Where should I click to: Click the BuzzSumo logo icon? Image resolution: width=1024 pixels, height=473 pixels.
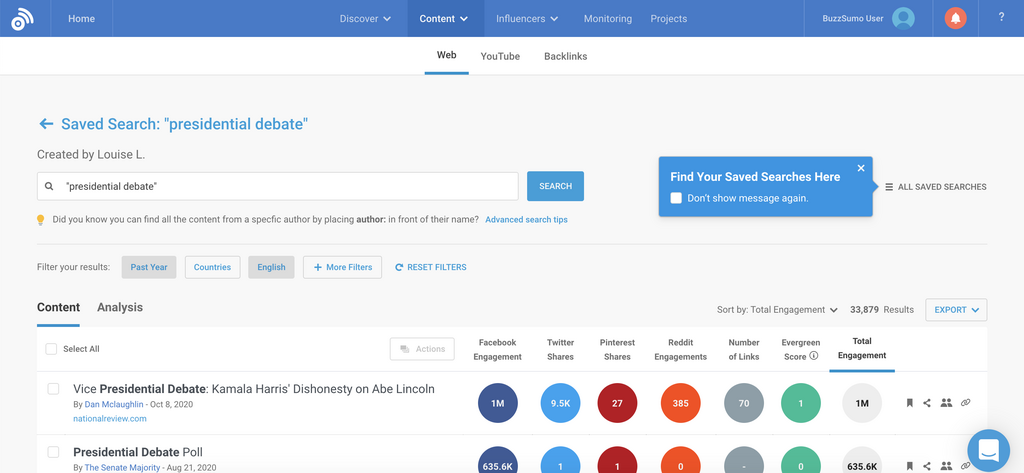22,19
